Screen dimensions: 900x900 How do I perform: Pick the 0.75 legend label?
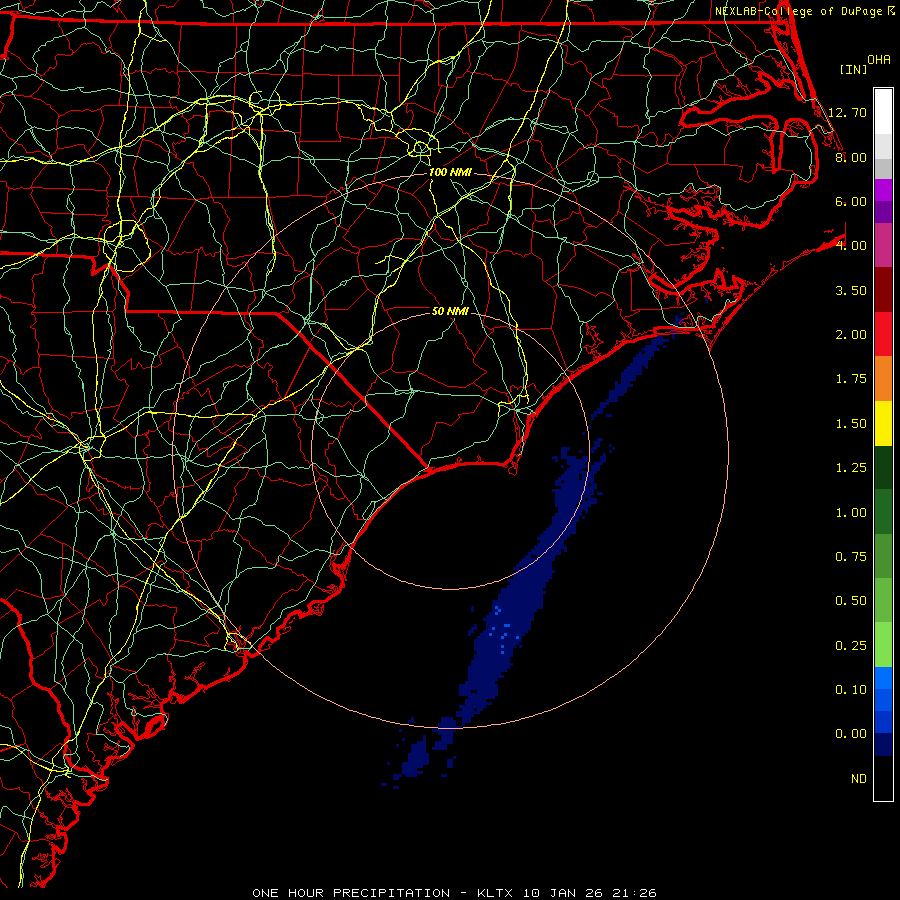coord(851,557)
